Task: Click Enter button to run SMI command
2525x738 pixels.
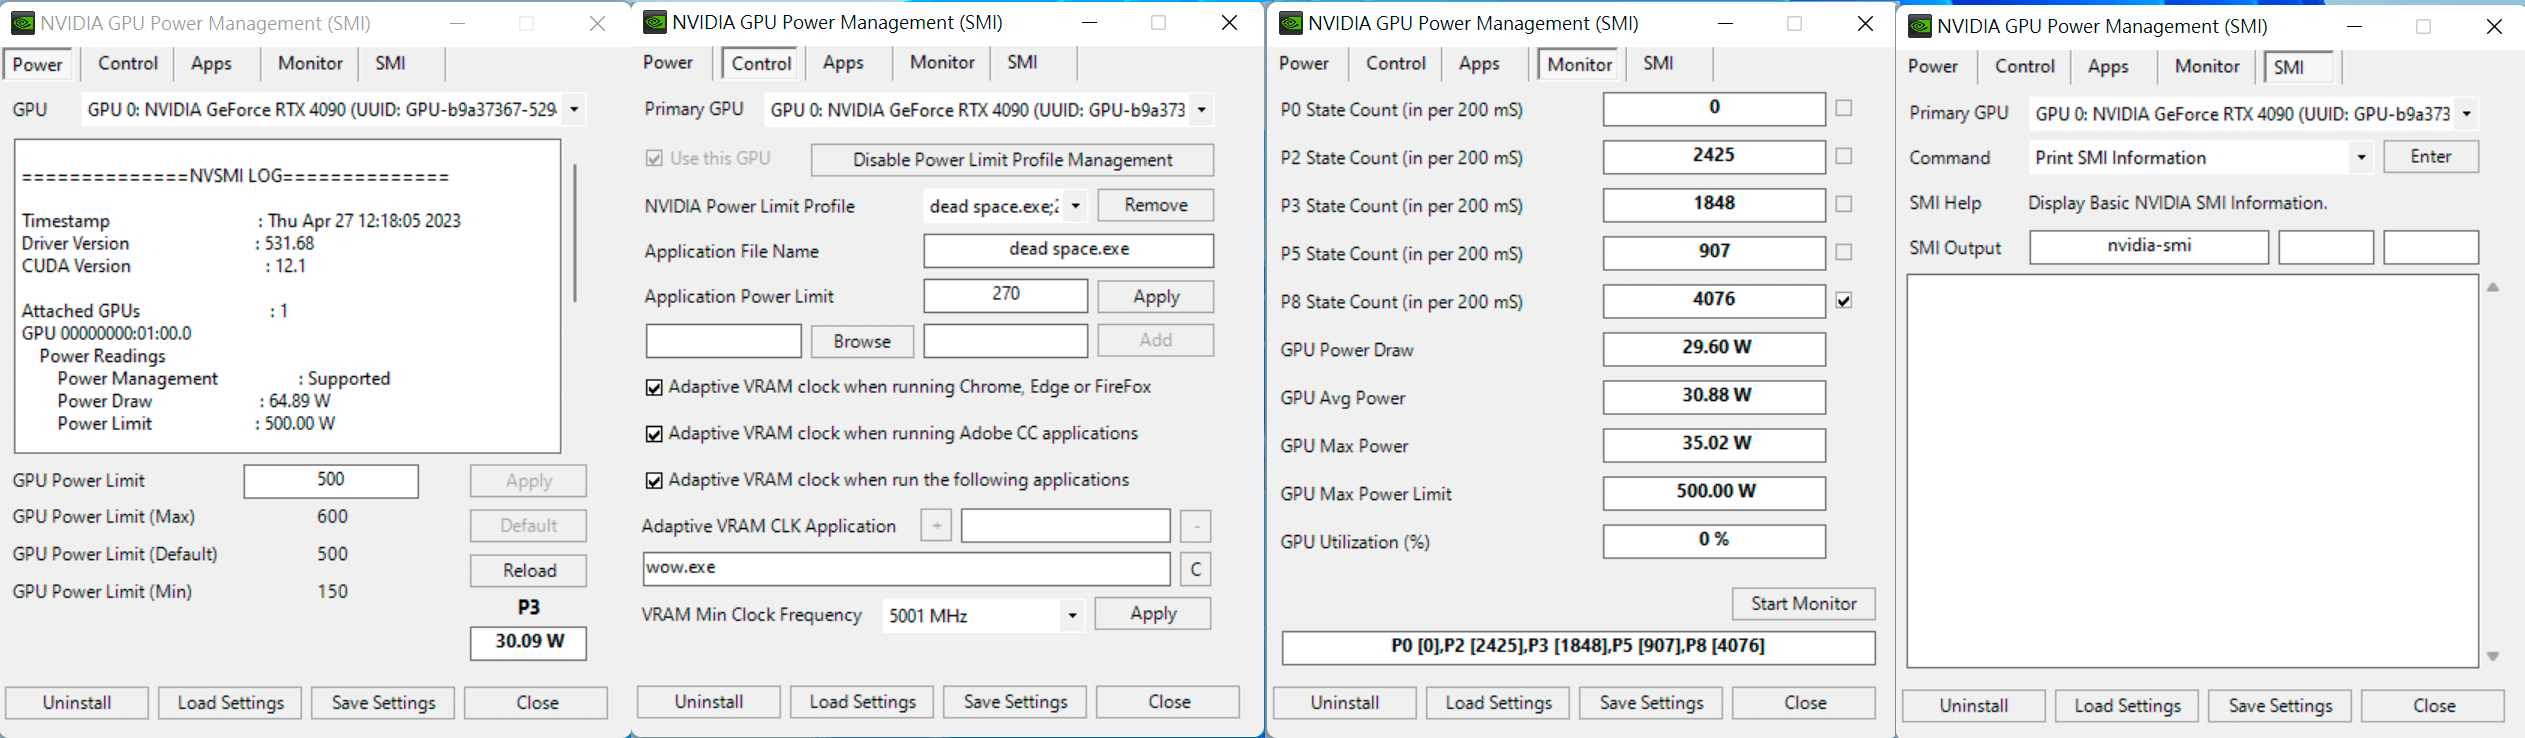Action: point(2431,157)
